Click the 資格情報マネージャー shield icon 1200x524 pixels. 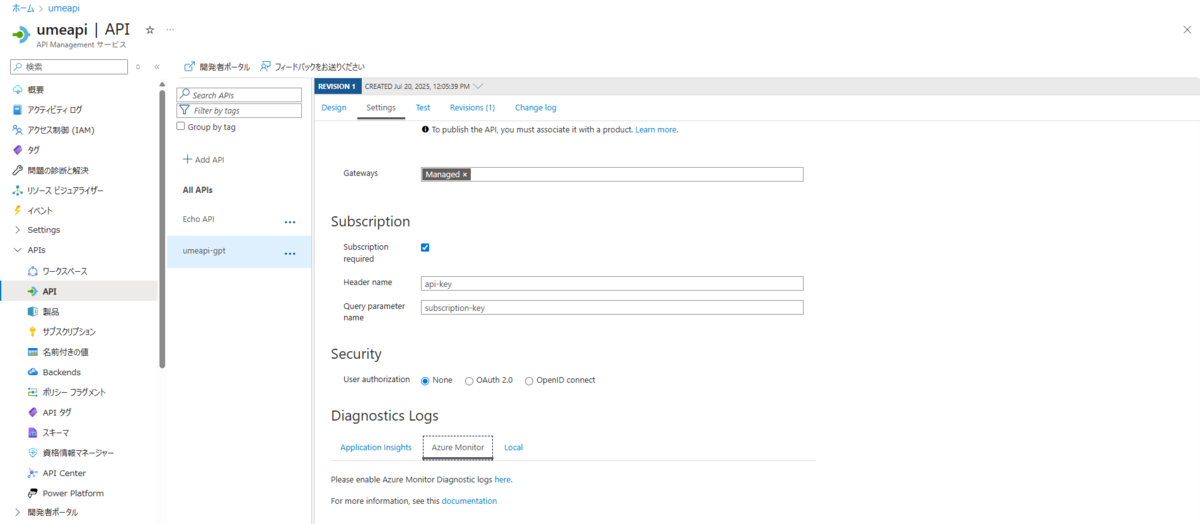[33, 453]
